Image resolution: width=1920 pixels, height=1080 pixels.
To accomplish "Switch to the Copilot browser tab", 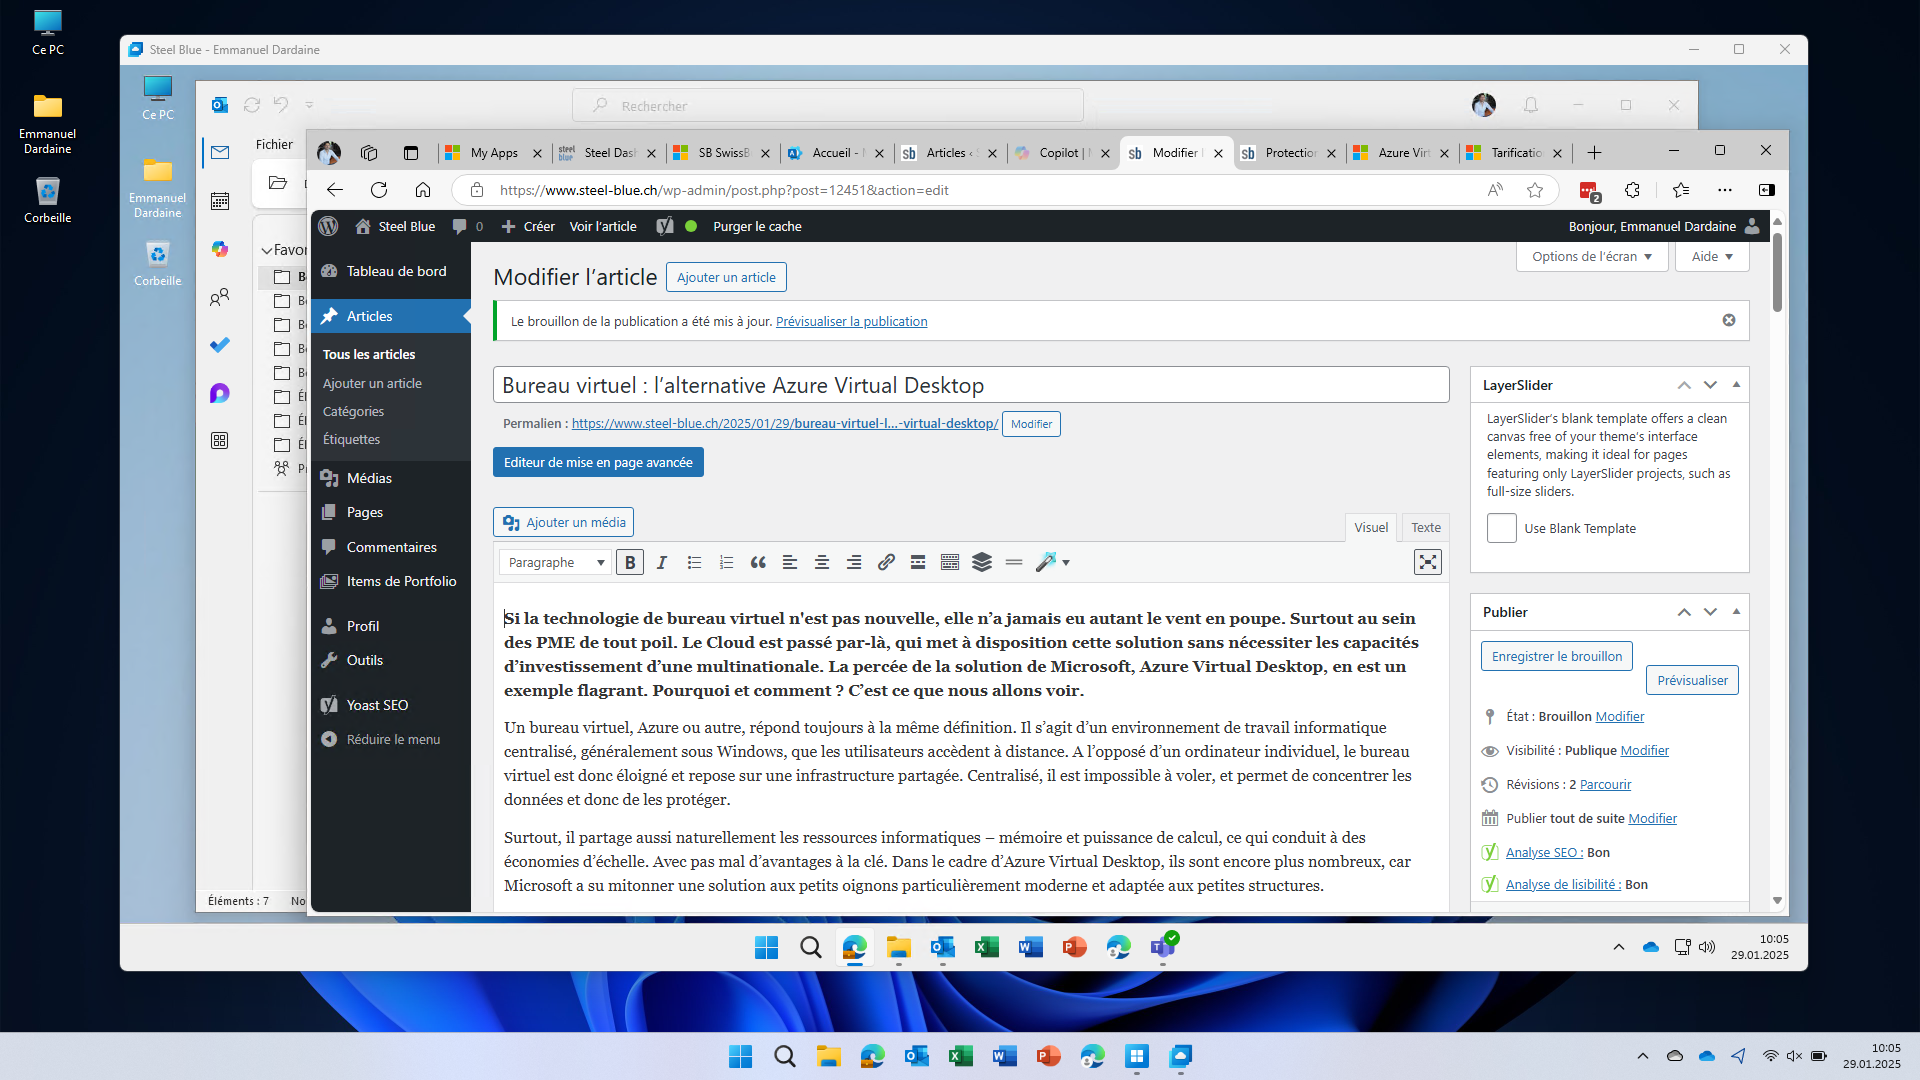I will tap(1062, 153).
